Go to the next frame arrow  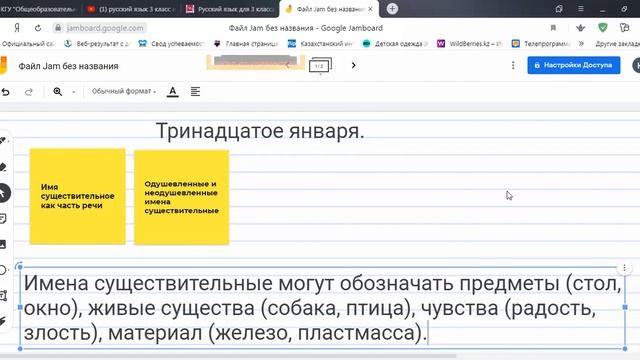(353, 65)
